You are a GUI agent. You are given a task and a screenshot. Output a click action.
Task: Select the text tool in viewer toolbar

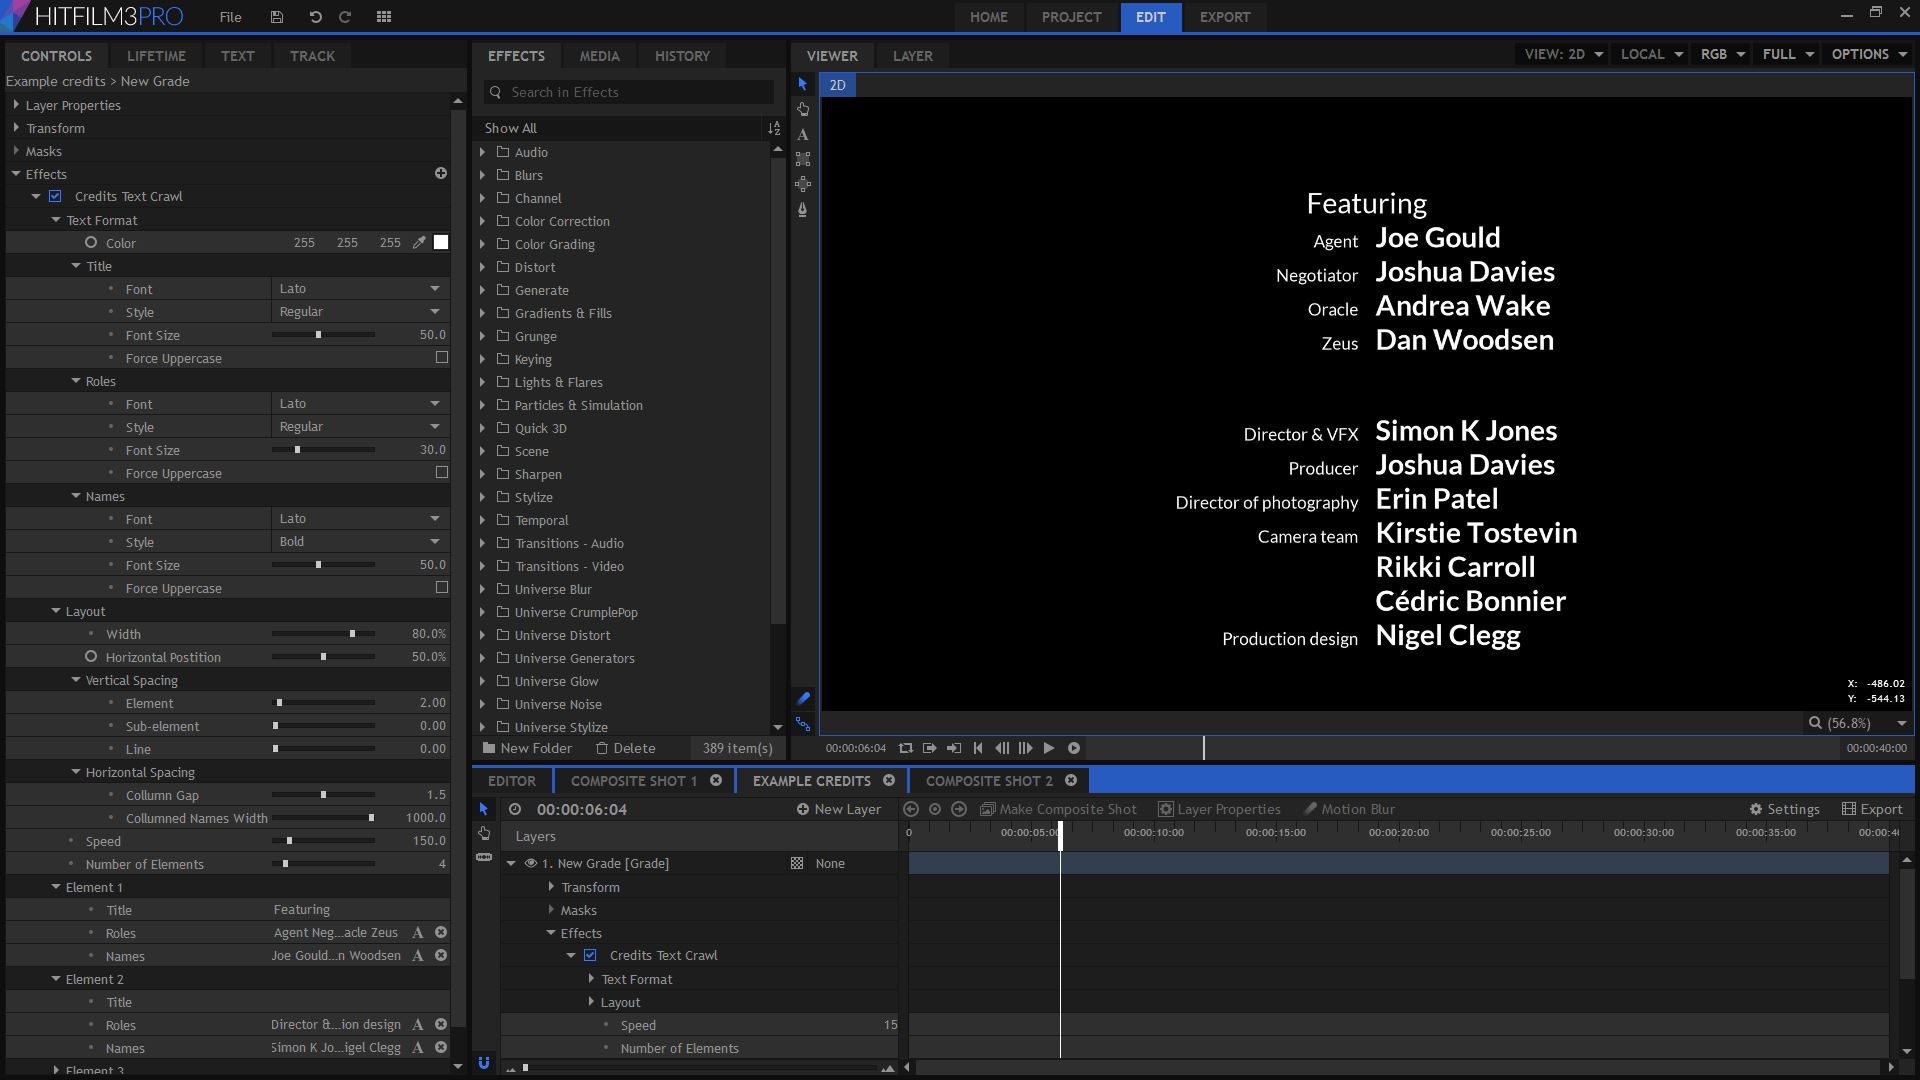click(x=804, y=132)
